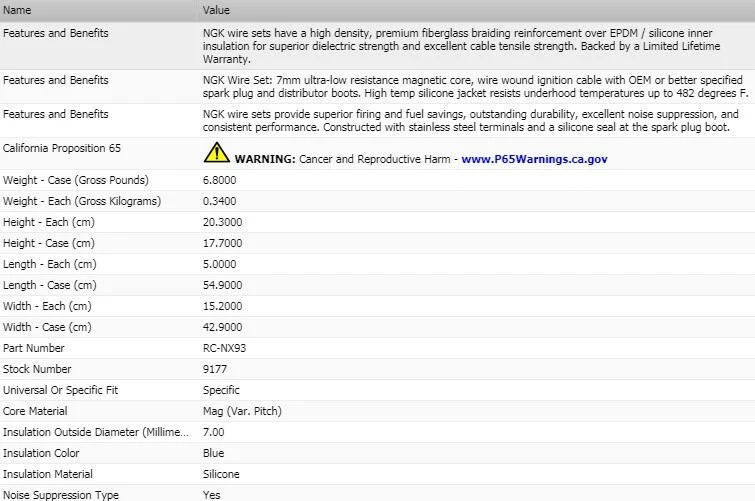The height and width of the screenshot is (501, 755).
Task: Open the www.P65Warnings.ca.gov link
Action: 534,159
